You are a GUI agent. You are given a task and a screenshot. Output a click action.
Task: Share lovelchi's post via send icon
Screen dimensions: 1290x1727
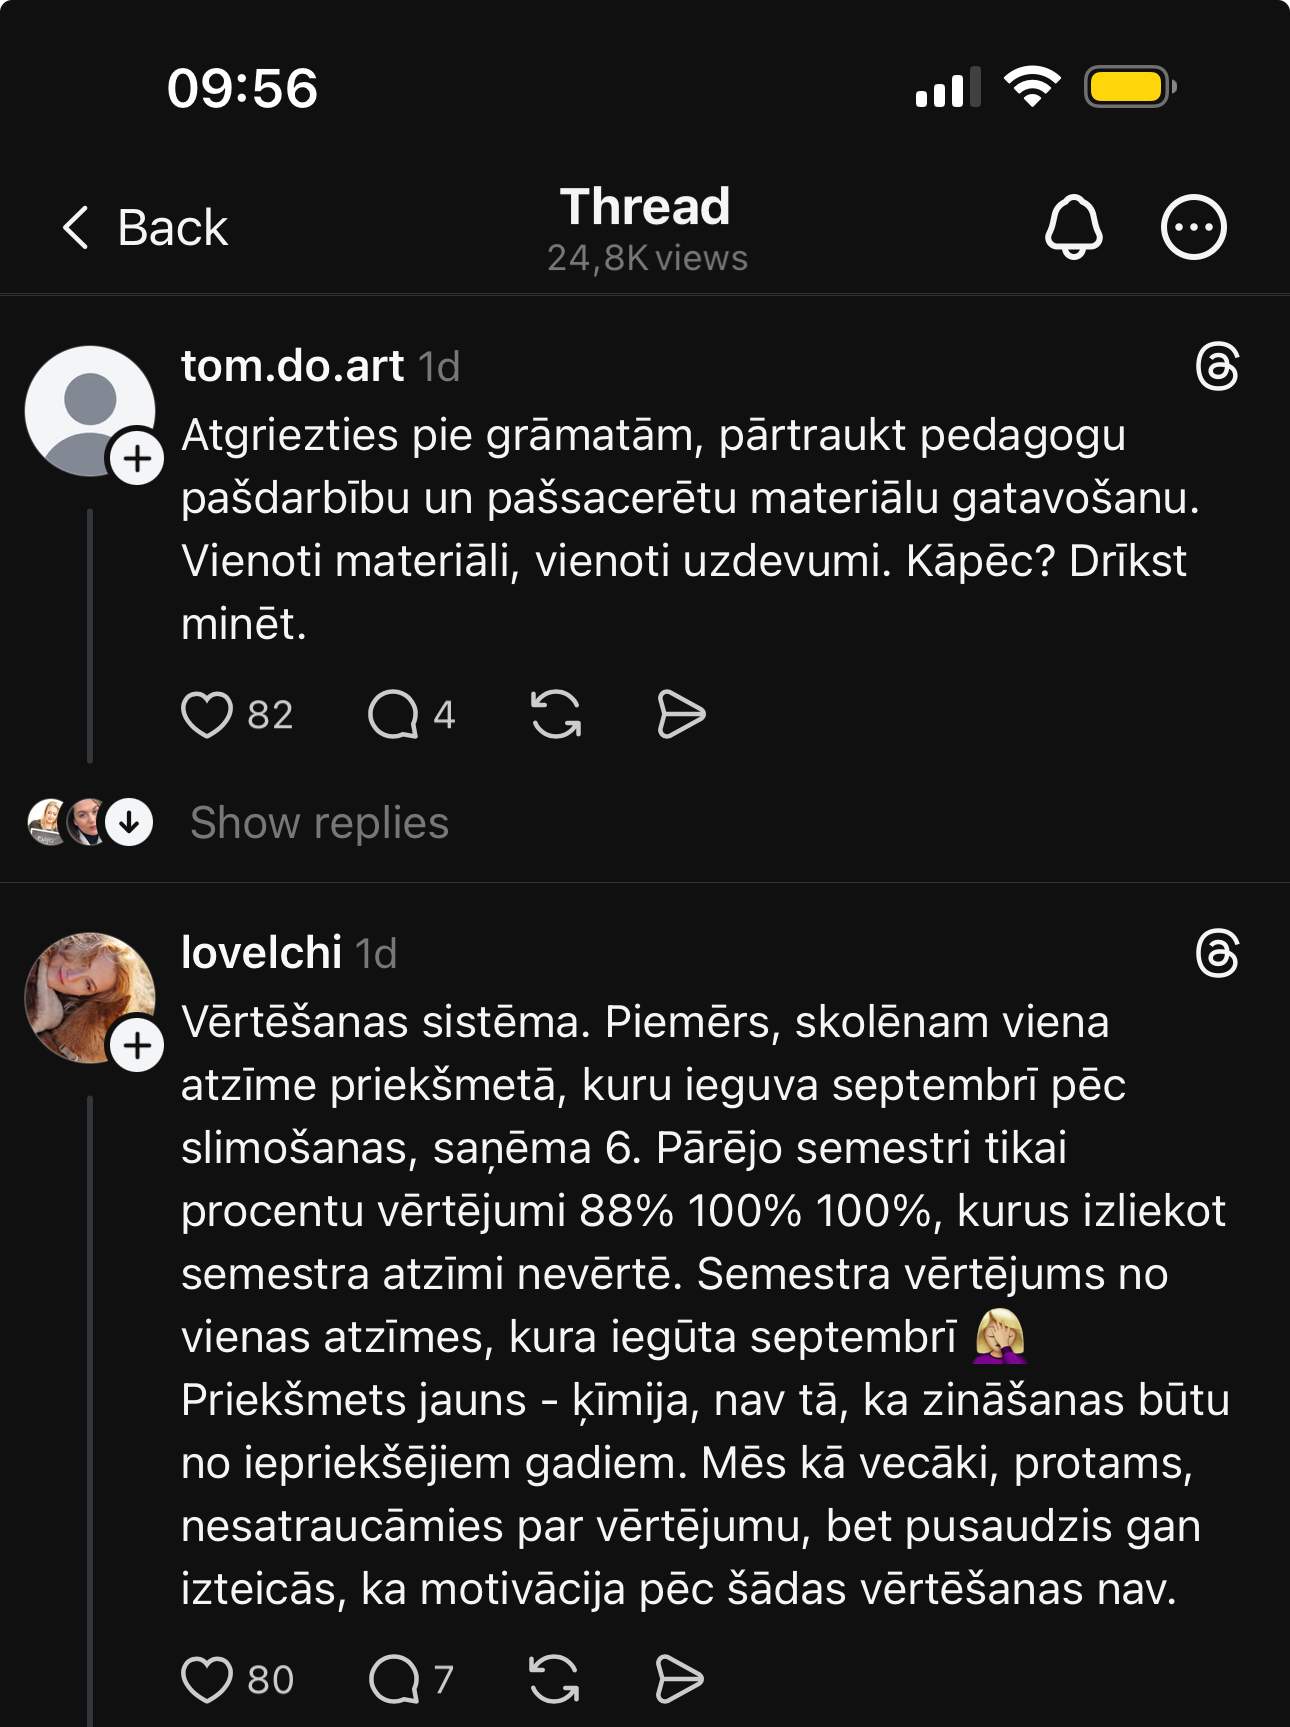coord(679,1679)
